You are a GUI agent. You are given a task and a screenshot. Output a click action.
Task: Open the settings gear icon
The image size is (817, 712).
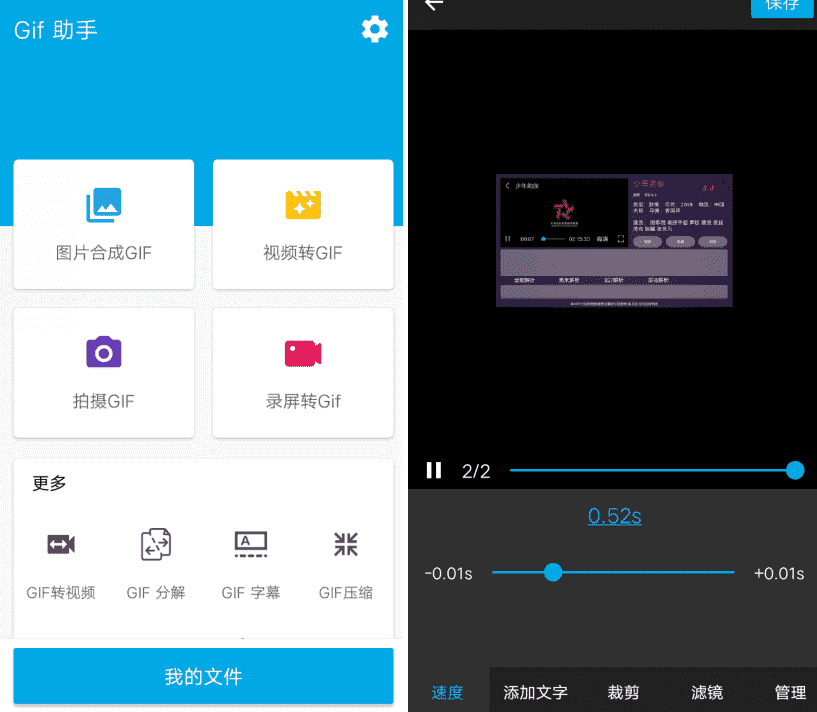374,29
